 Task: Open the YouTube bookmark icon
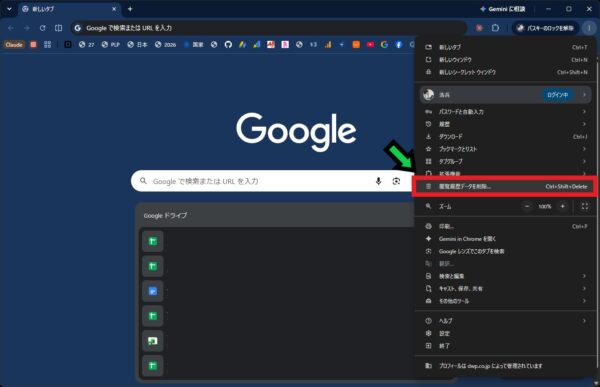[x=370, y=45]
